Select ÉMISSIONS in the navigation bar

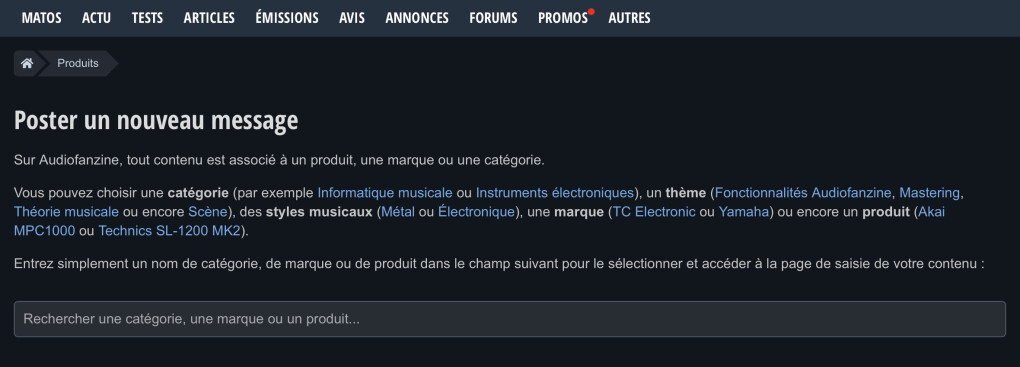click(x=287, y=18)
